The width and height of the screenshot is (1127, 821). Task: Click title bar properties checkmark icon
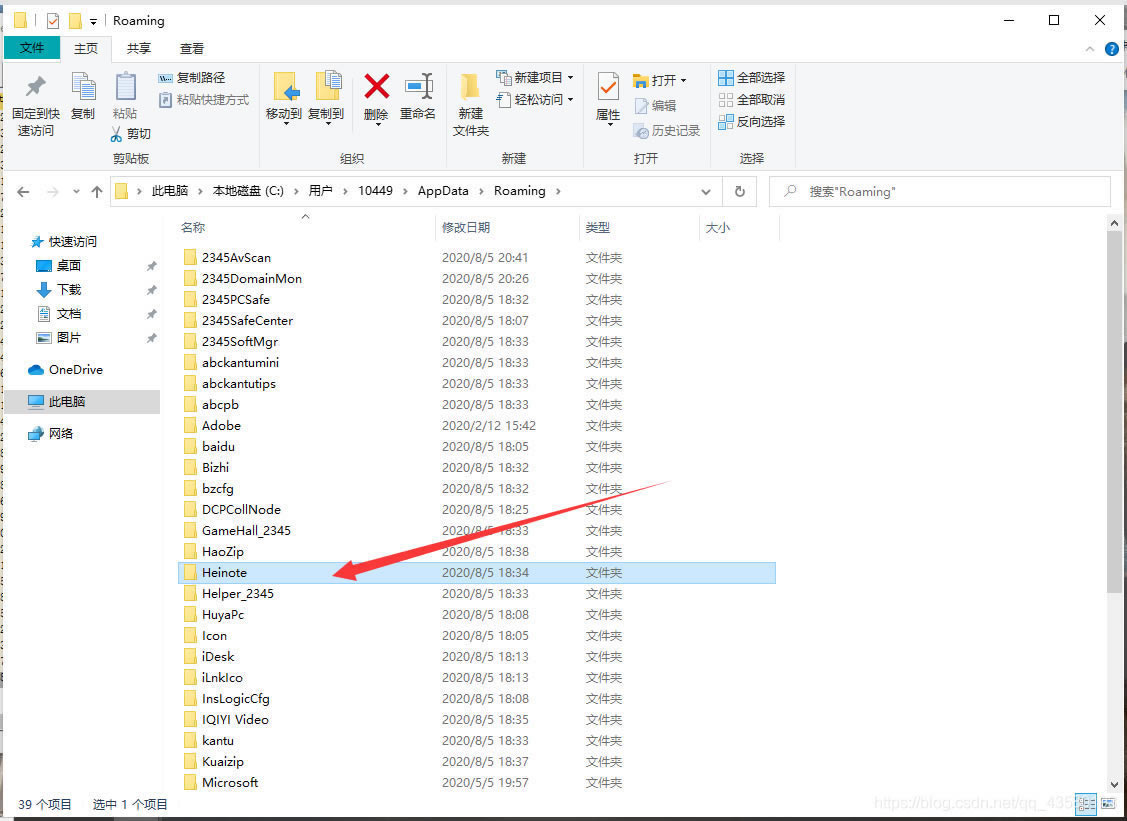coord(52,21)
